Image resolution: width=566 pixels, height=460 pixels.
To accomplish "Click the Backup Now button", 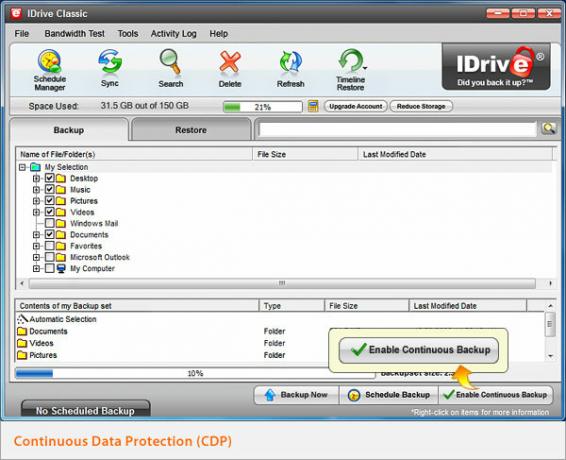I will [x=296, y=395].
